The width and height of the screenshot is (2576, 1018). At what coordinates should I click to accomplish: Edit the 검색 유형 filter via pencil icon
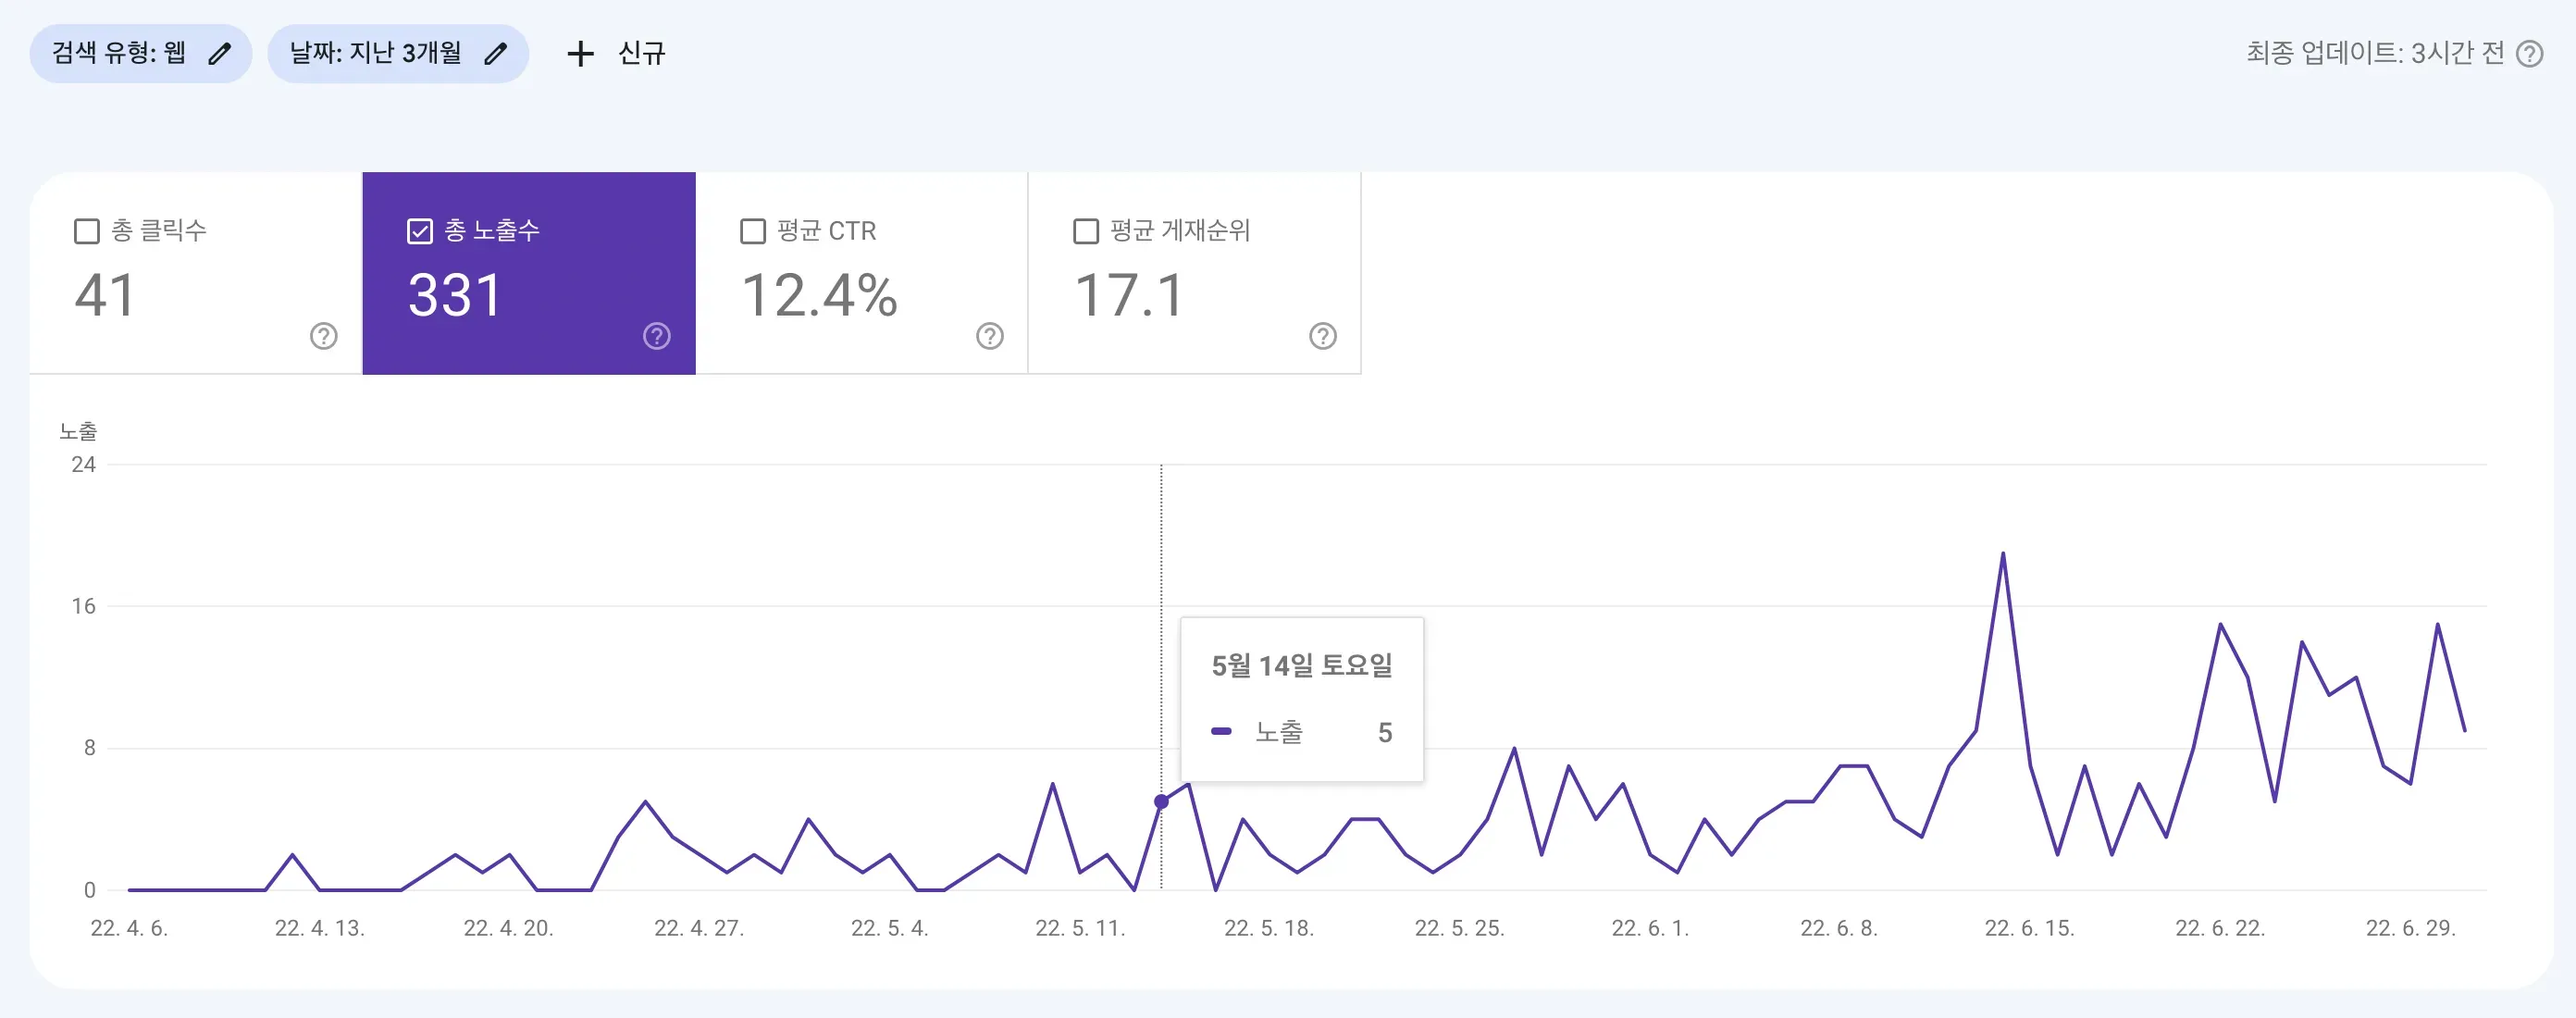(x=220, y=53)
